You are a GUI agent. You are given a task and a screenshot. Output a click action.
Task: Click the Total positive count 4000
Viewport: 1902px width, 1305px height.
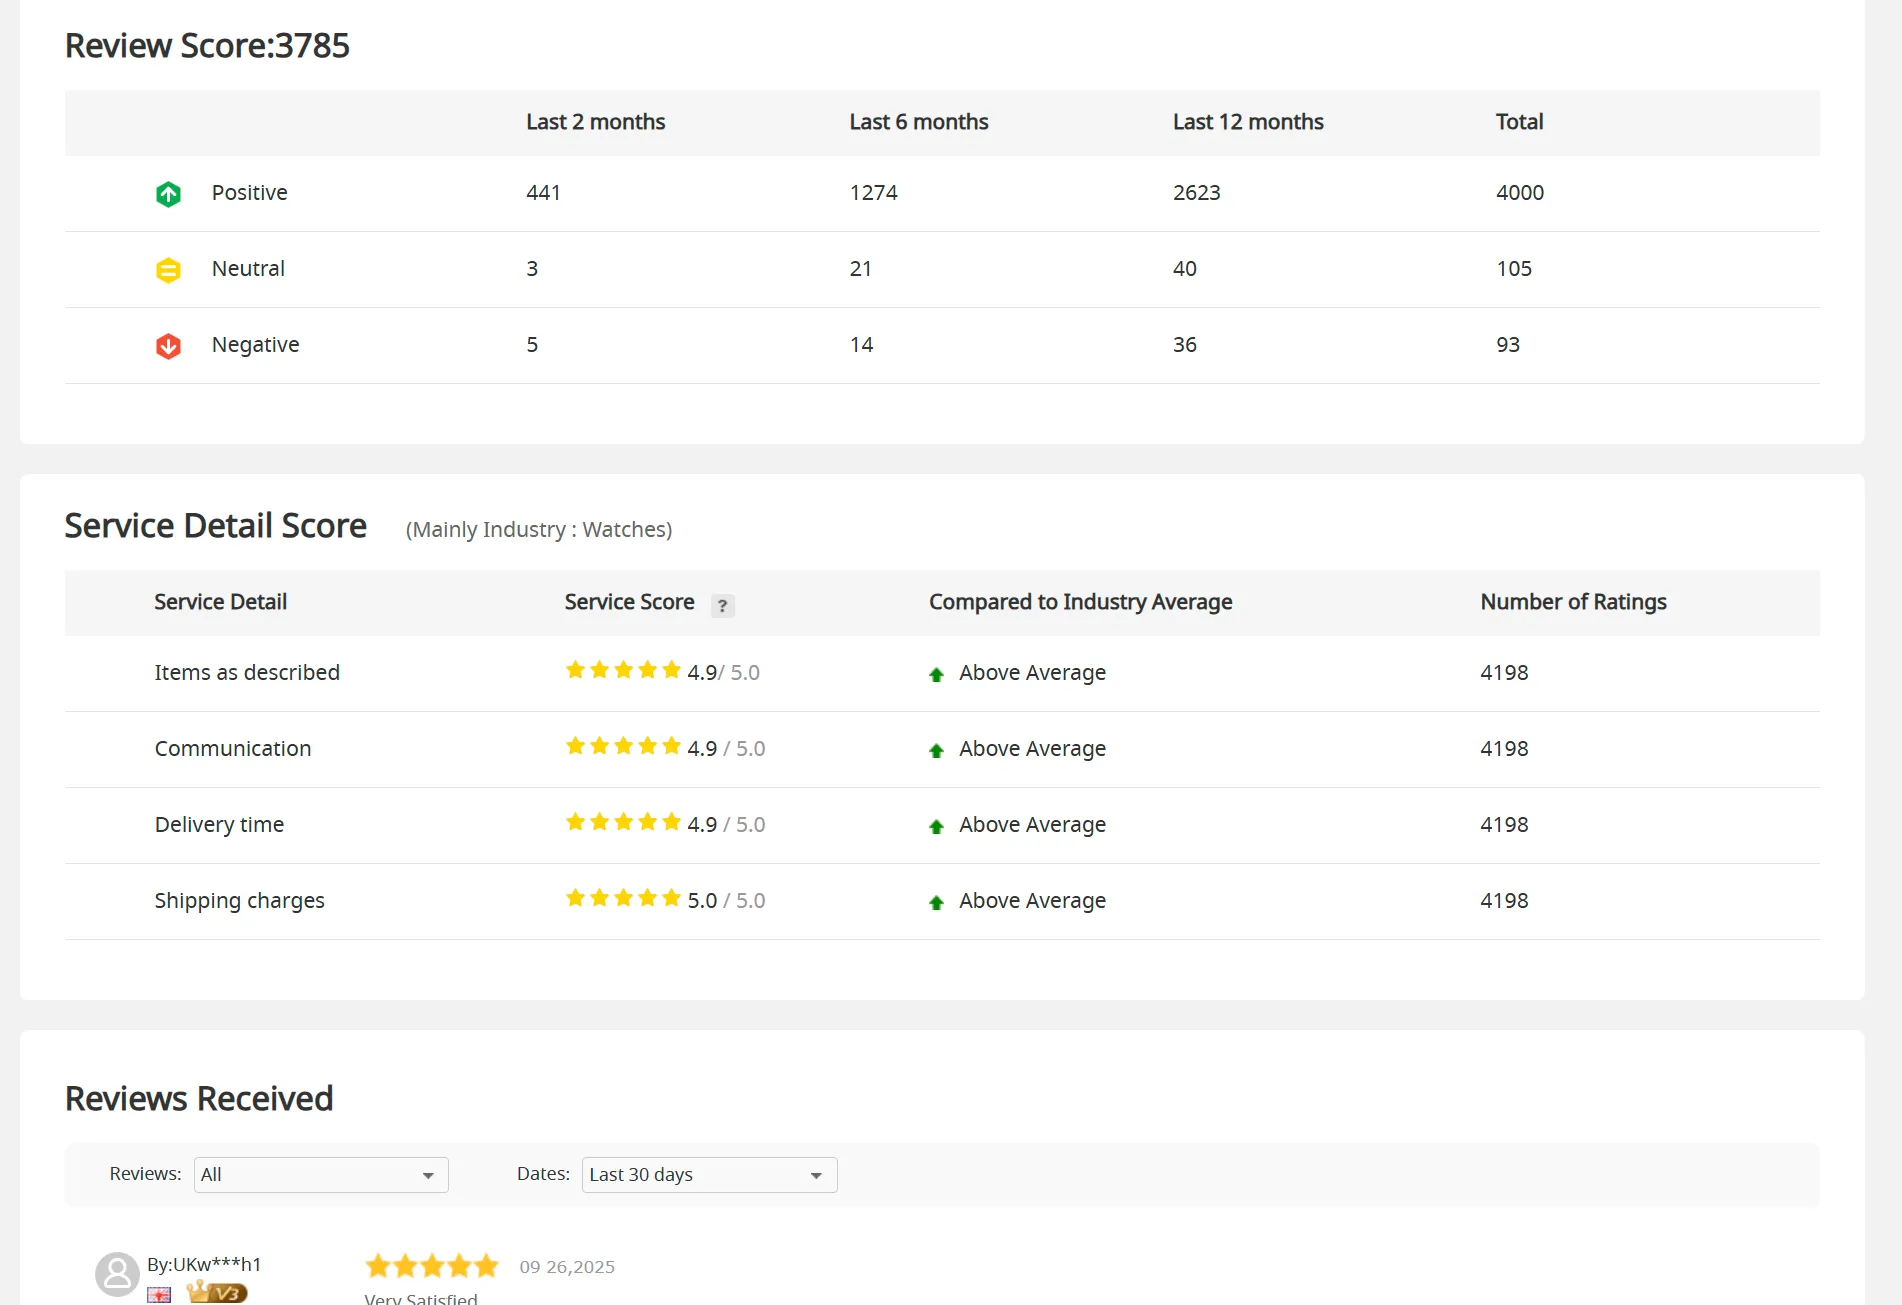click(x=1519, y=193)
